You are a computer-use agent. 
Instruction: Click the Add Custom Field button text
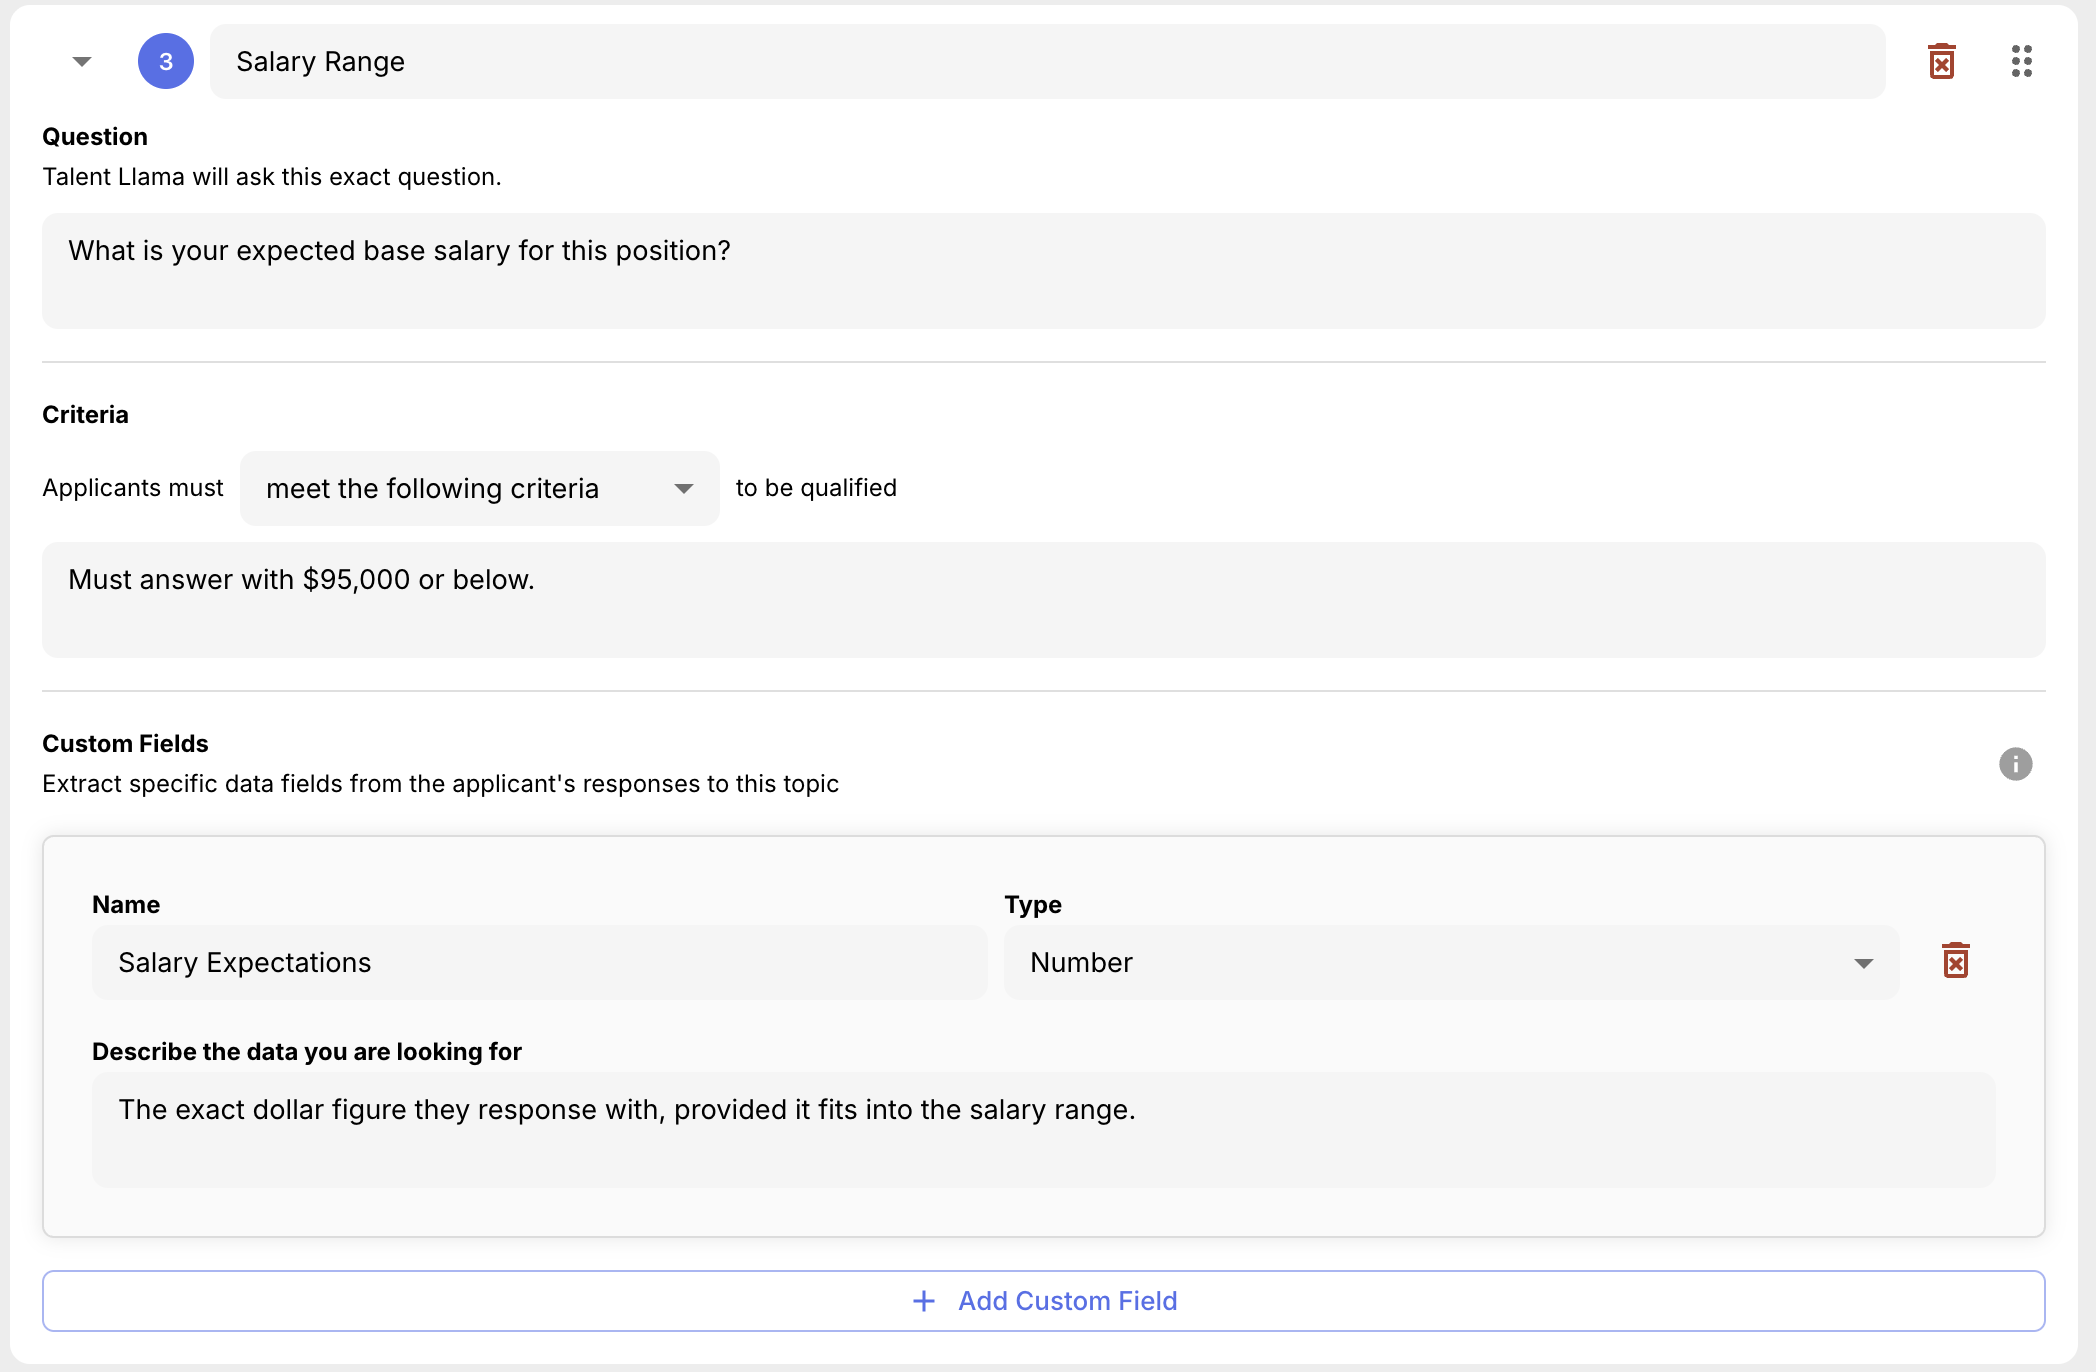click(1067, 1301)
